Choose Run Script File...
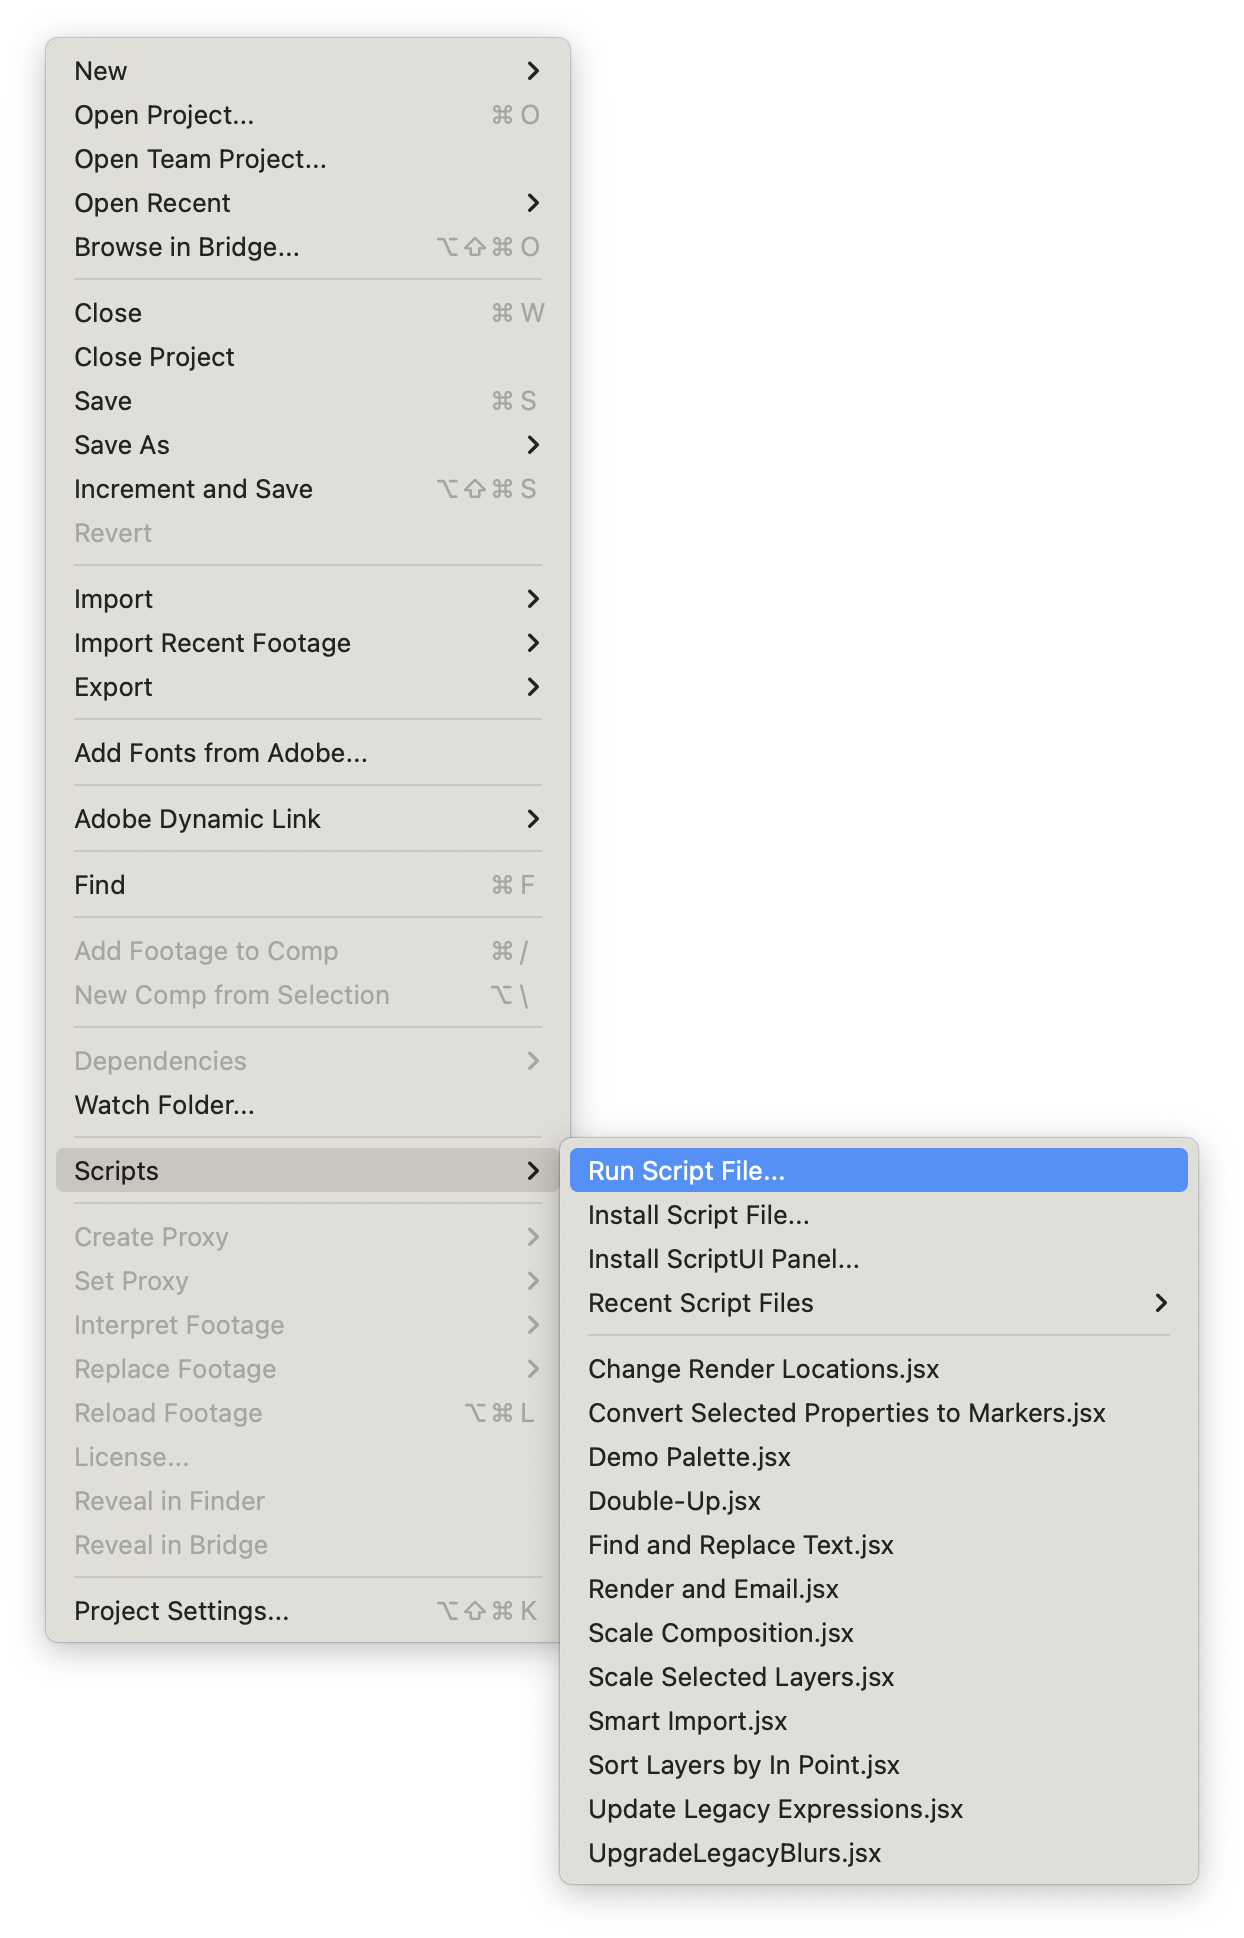This screenshot has width=1244, height=1938. point(879,1171)
